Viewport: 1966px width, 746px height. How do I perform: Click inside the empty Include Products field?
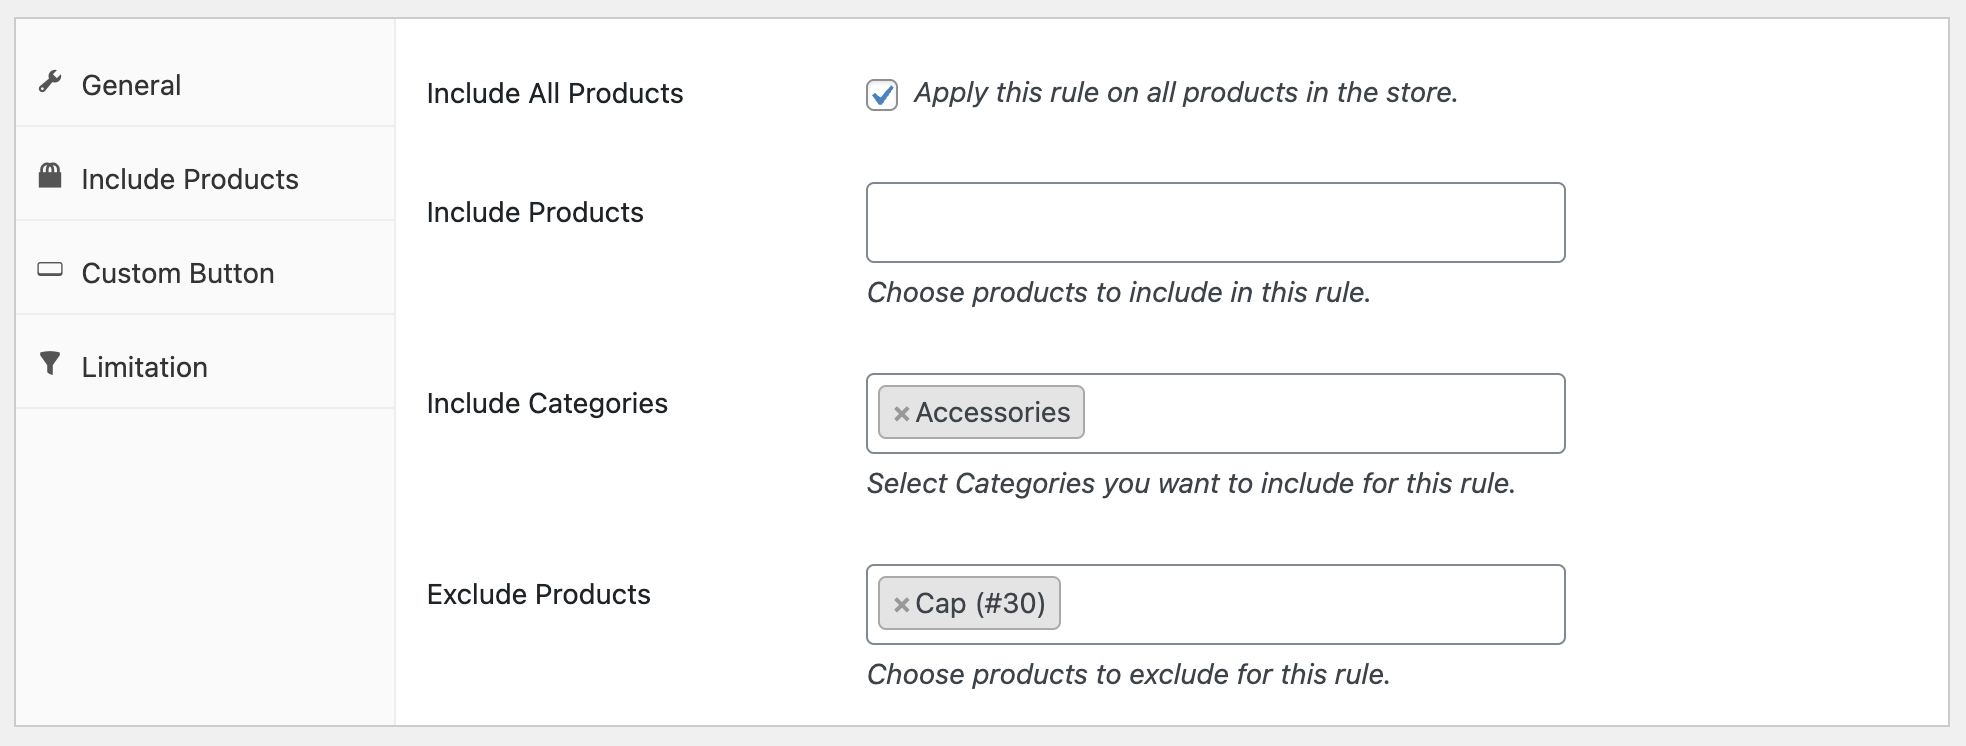pyautogui.click(x=1215, y=222)
